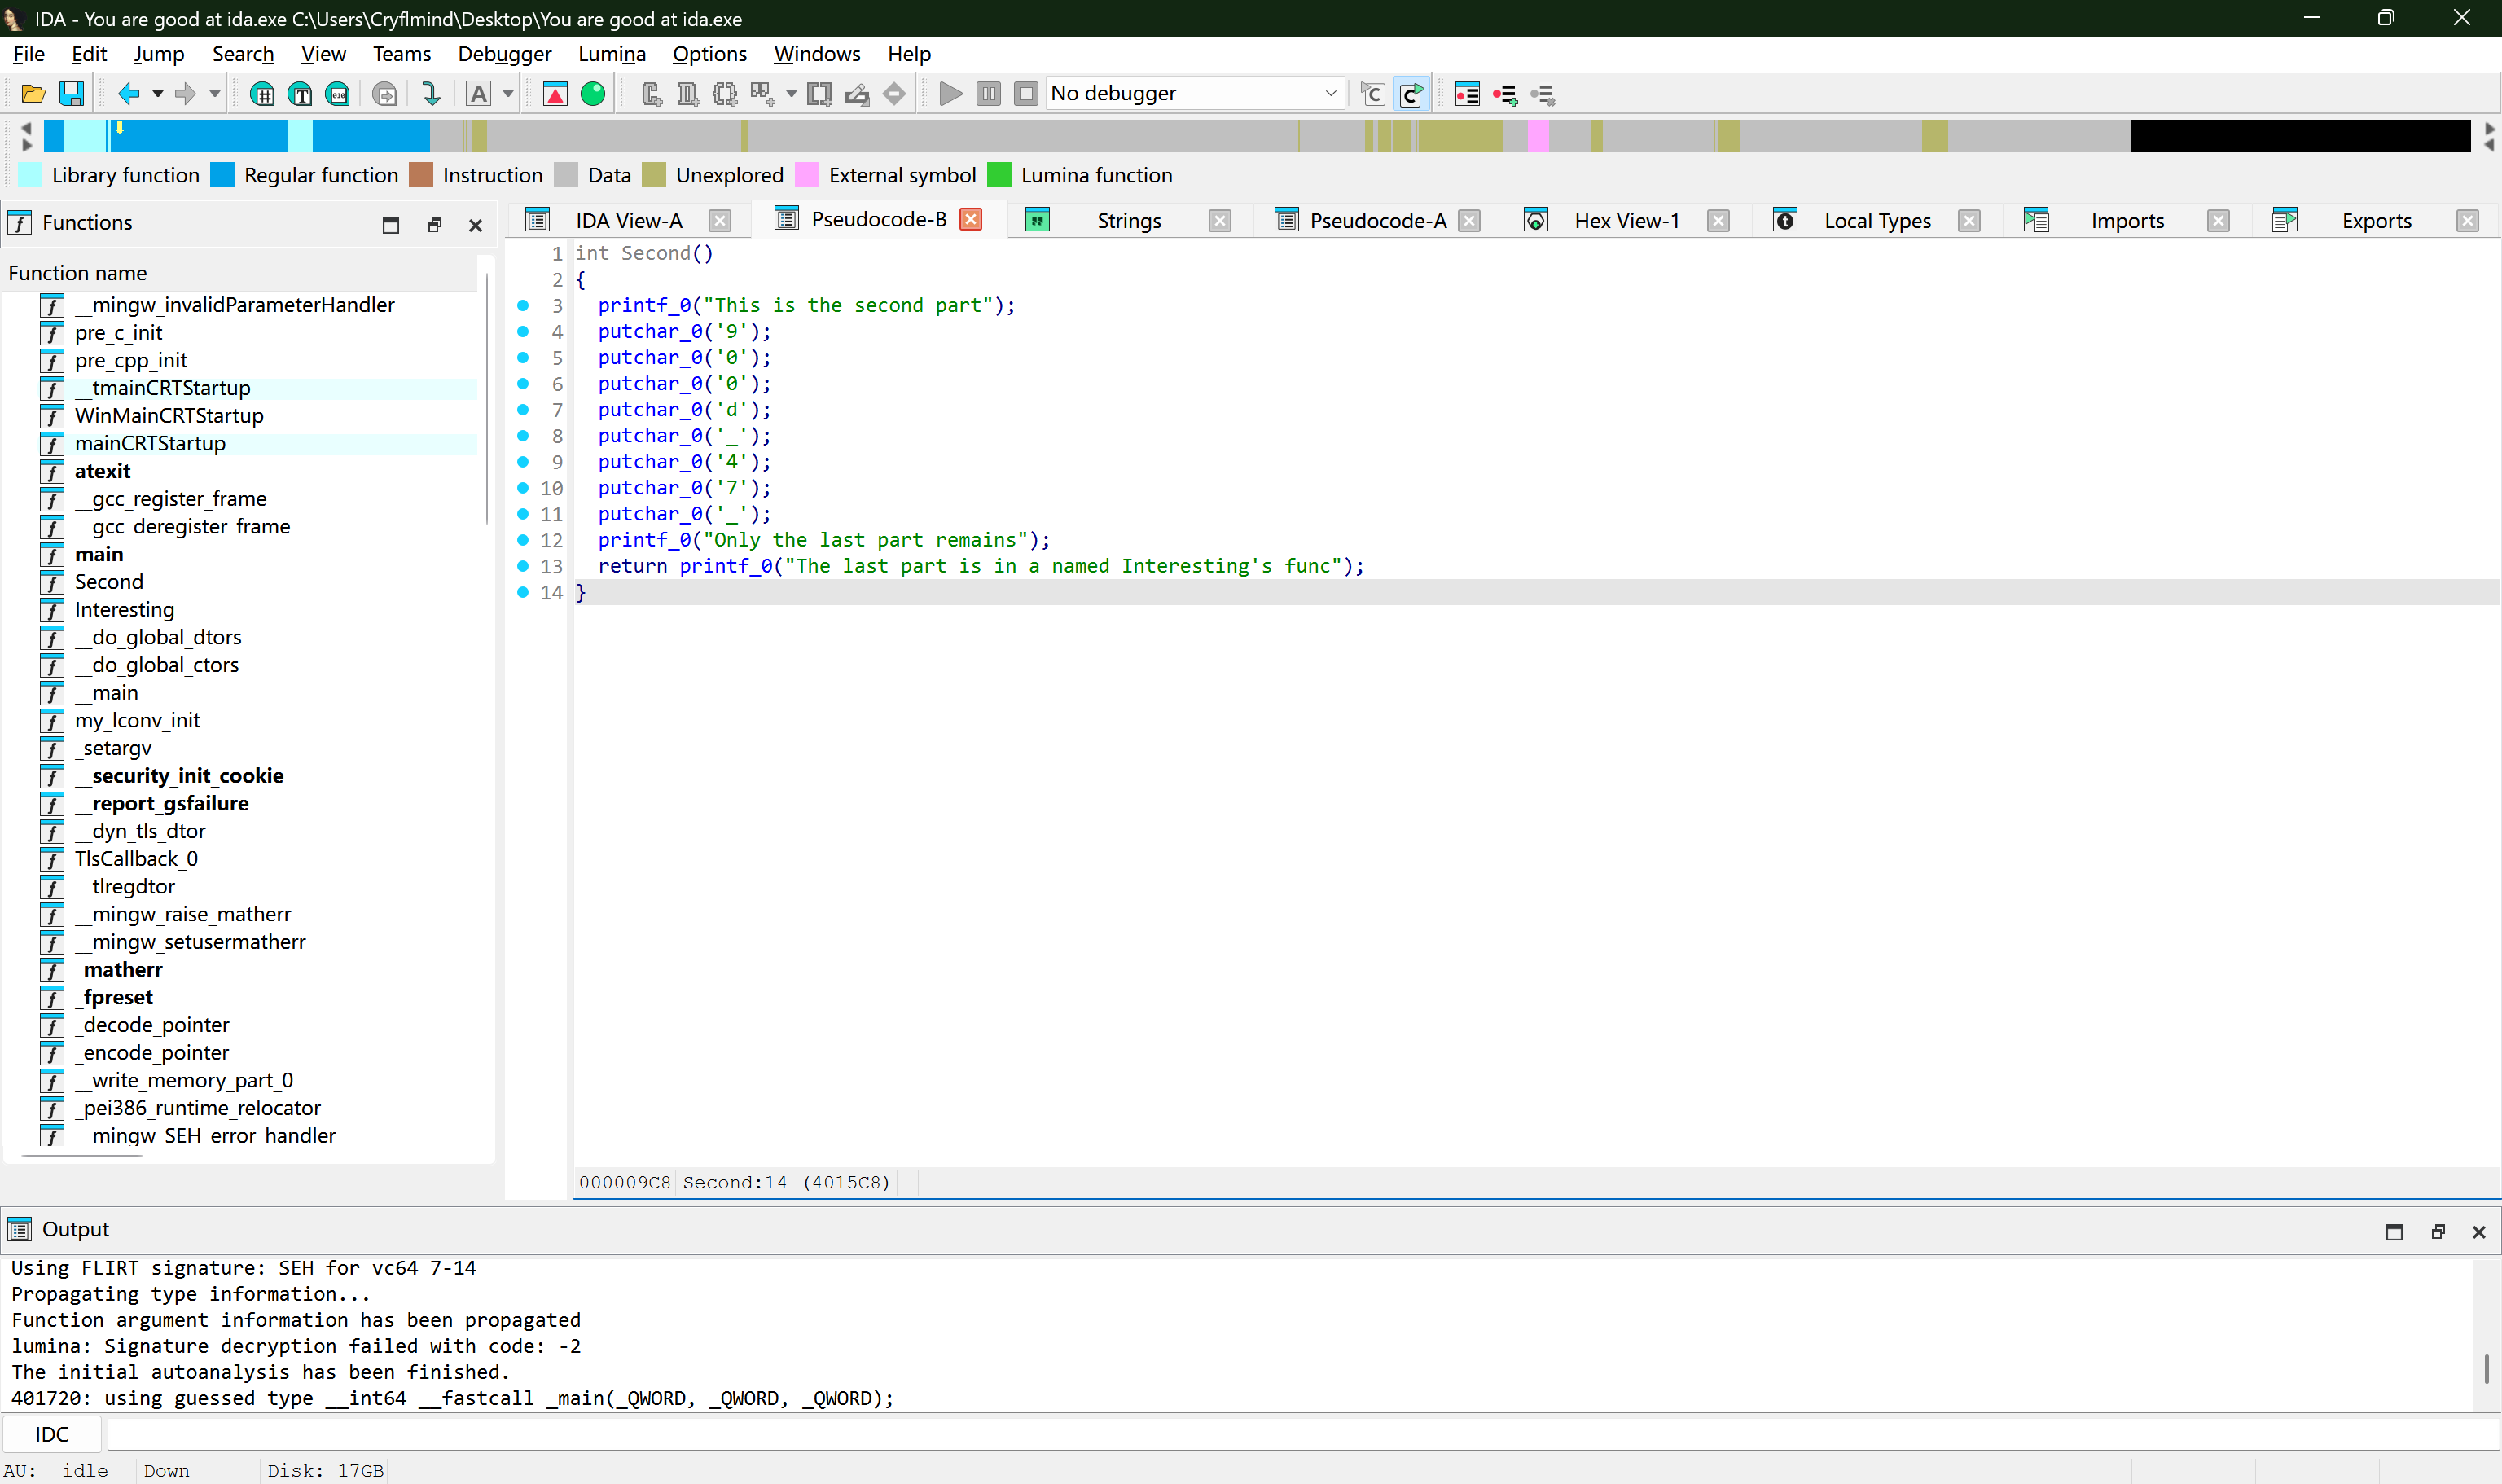Pause the process using the pause icon
The height and width of the screenshot is (1484, 2502).
click(x=988, y=93)
